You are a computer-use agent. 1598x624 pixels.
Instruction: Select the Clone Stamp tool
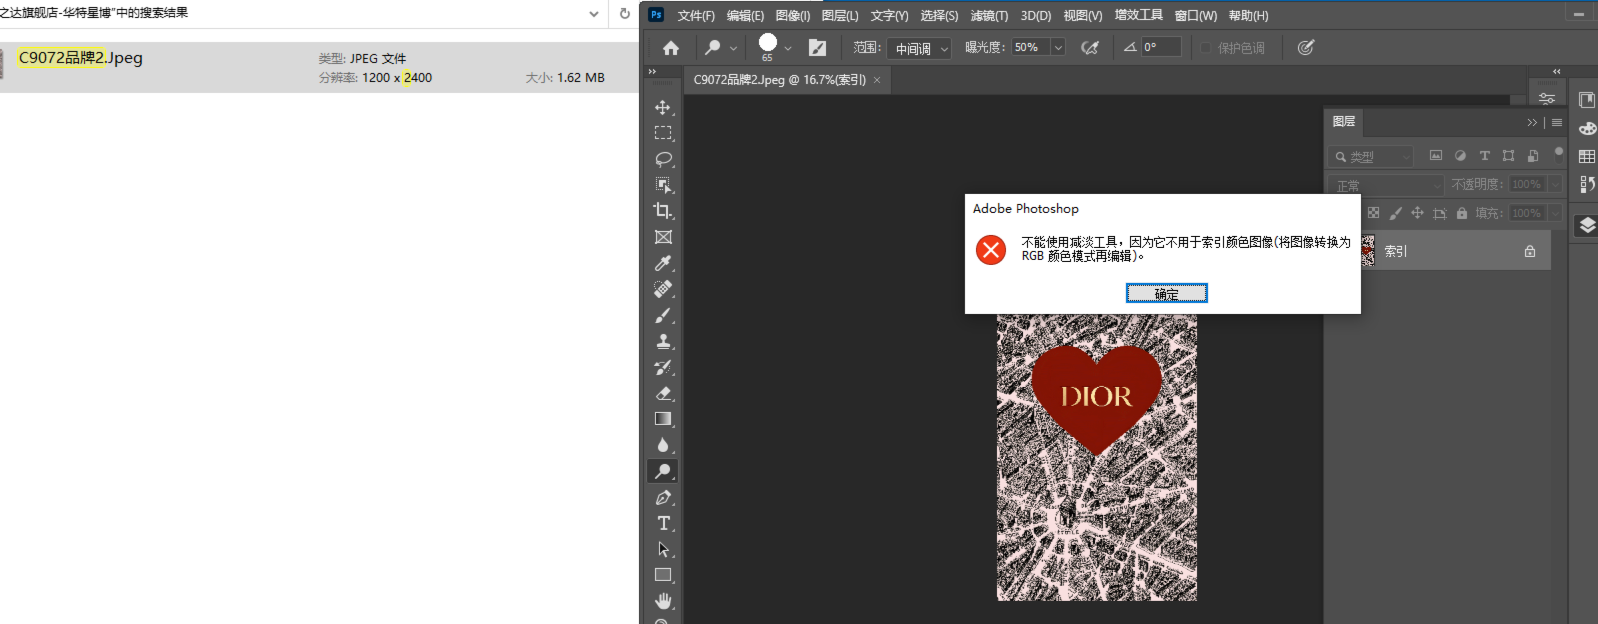pos(662,341)
